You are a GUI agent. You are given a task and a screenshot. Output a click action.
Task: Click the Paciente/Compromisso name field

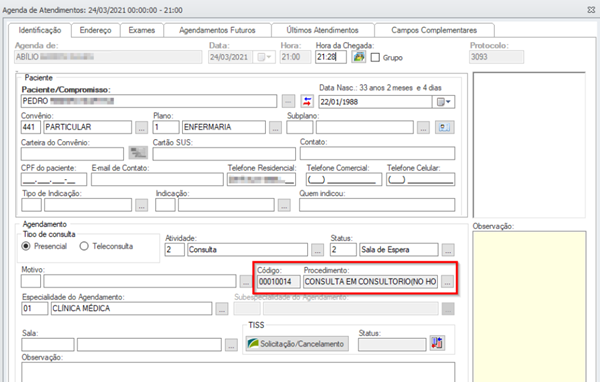[149, 101]
